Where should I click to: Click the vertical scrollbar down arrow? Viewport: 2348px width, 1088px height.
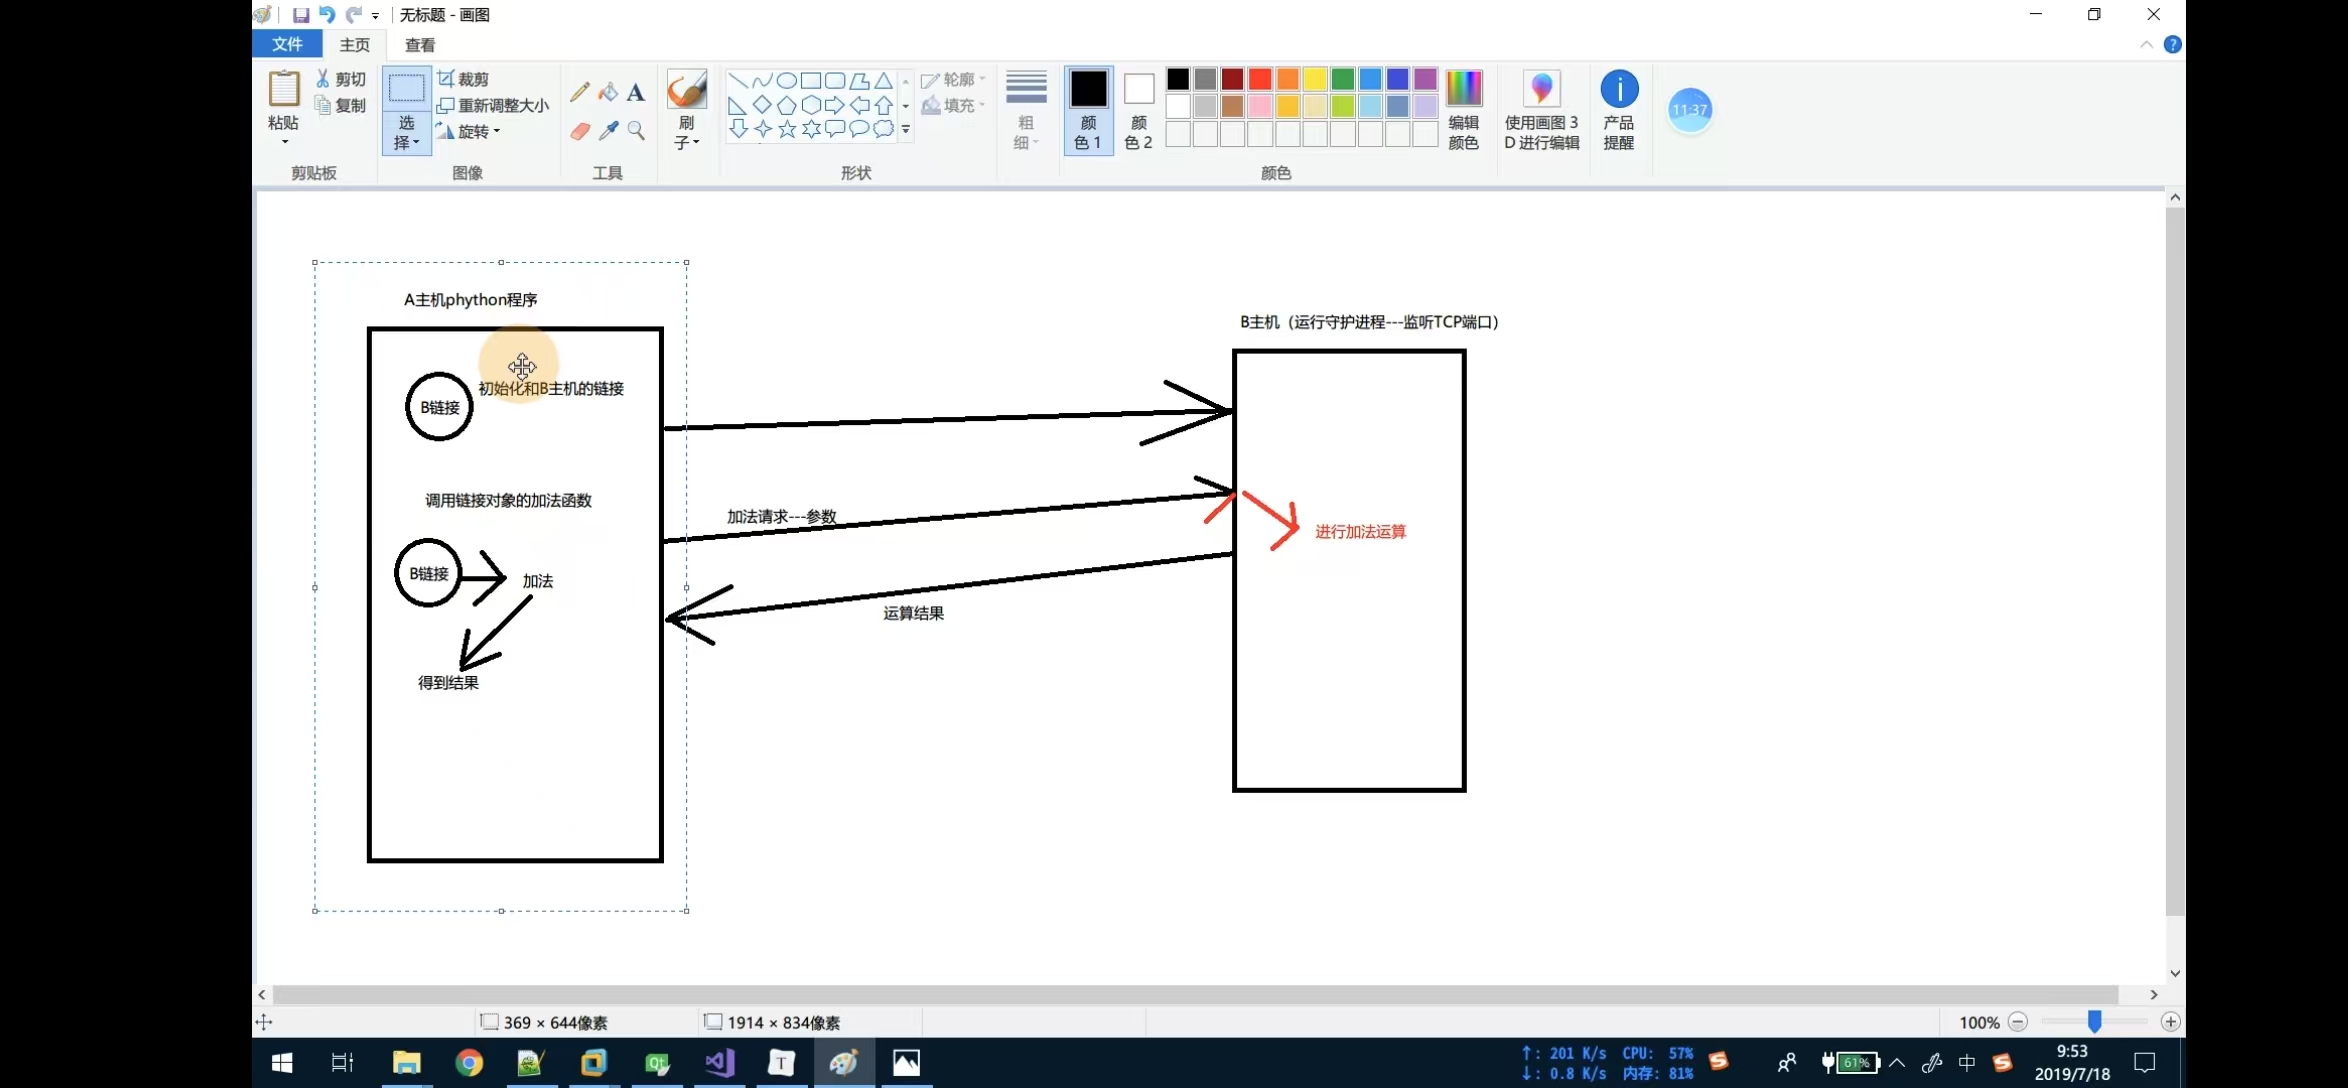2175,973
